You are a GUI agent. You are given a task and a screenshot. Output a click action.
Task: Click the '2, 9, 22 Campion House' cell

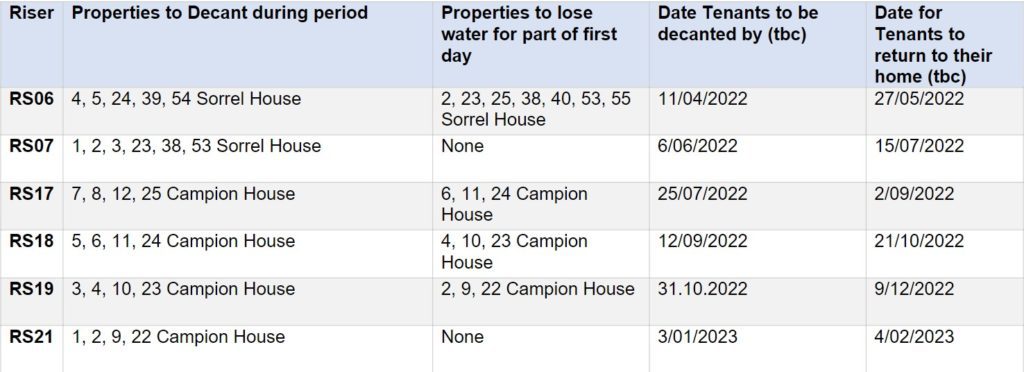(537, 288)
